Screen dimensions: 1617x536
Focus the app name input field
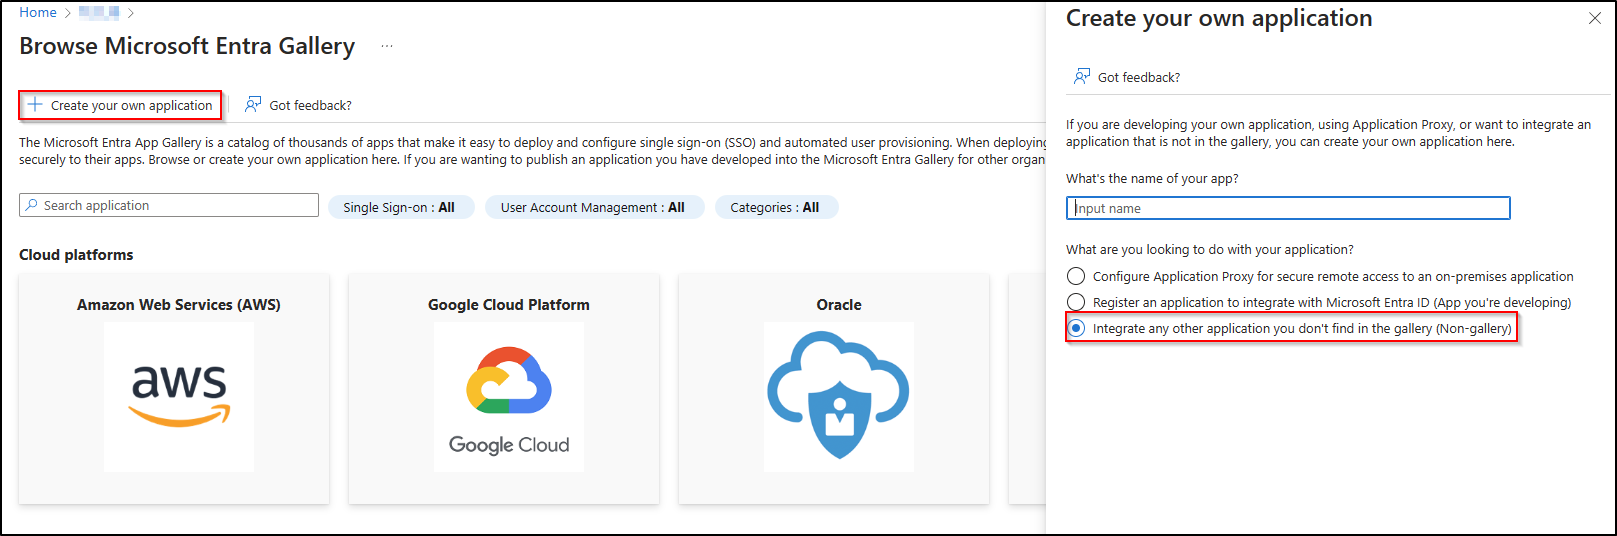pos(1288,208)
